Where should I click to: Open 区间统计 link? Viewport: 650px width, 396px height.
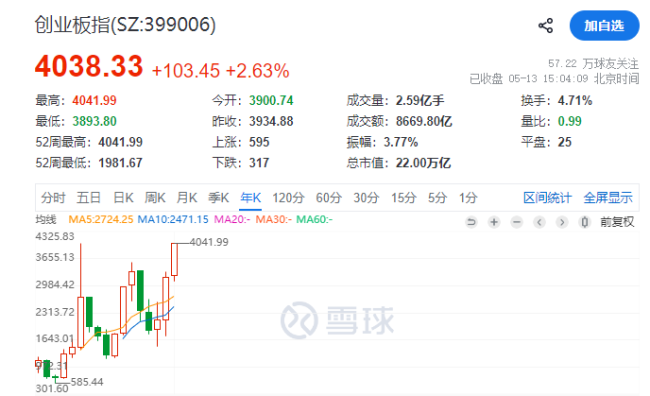point(547,198)
